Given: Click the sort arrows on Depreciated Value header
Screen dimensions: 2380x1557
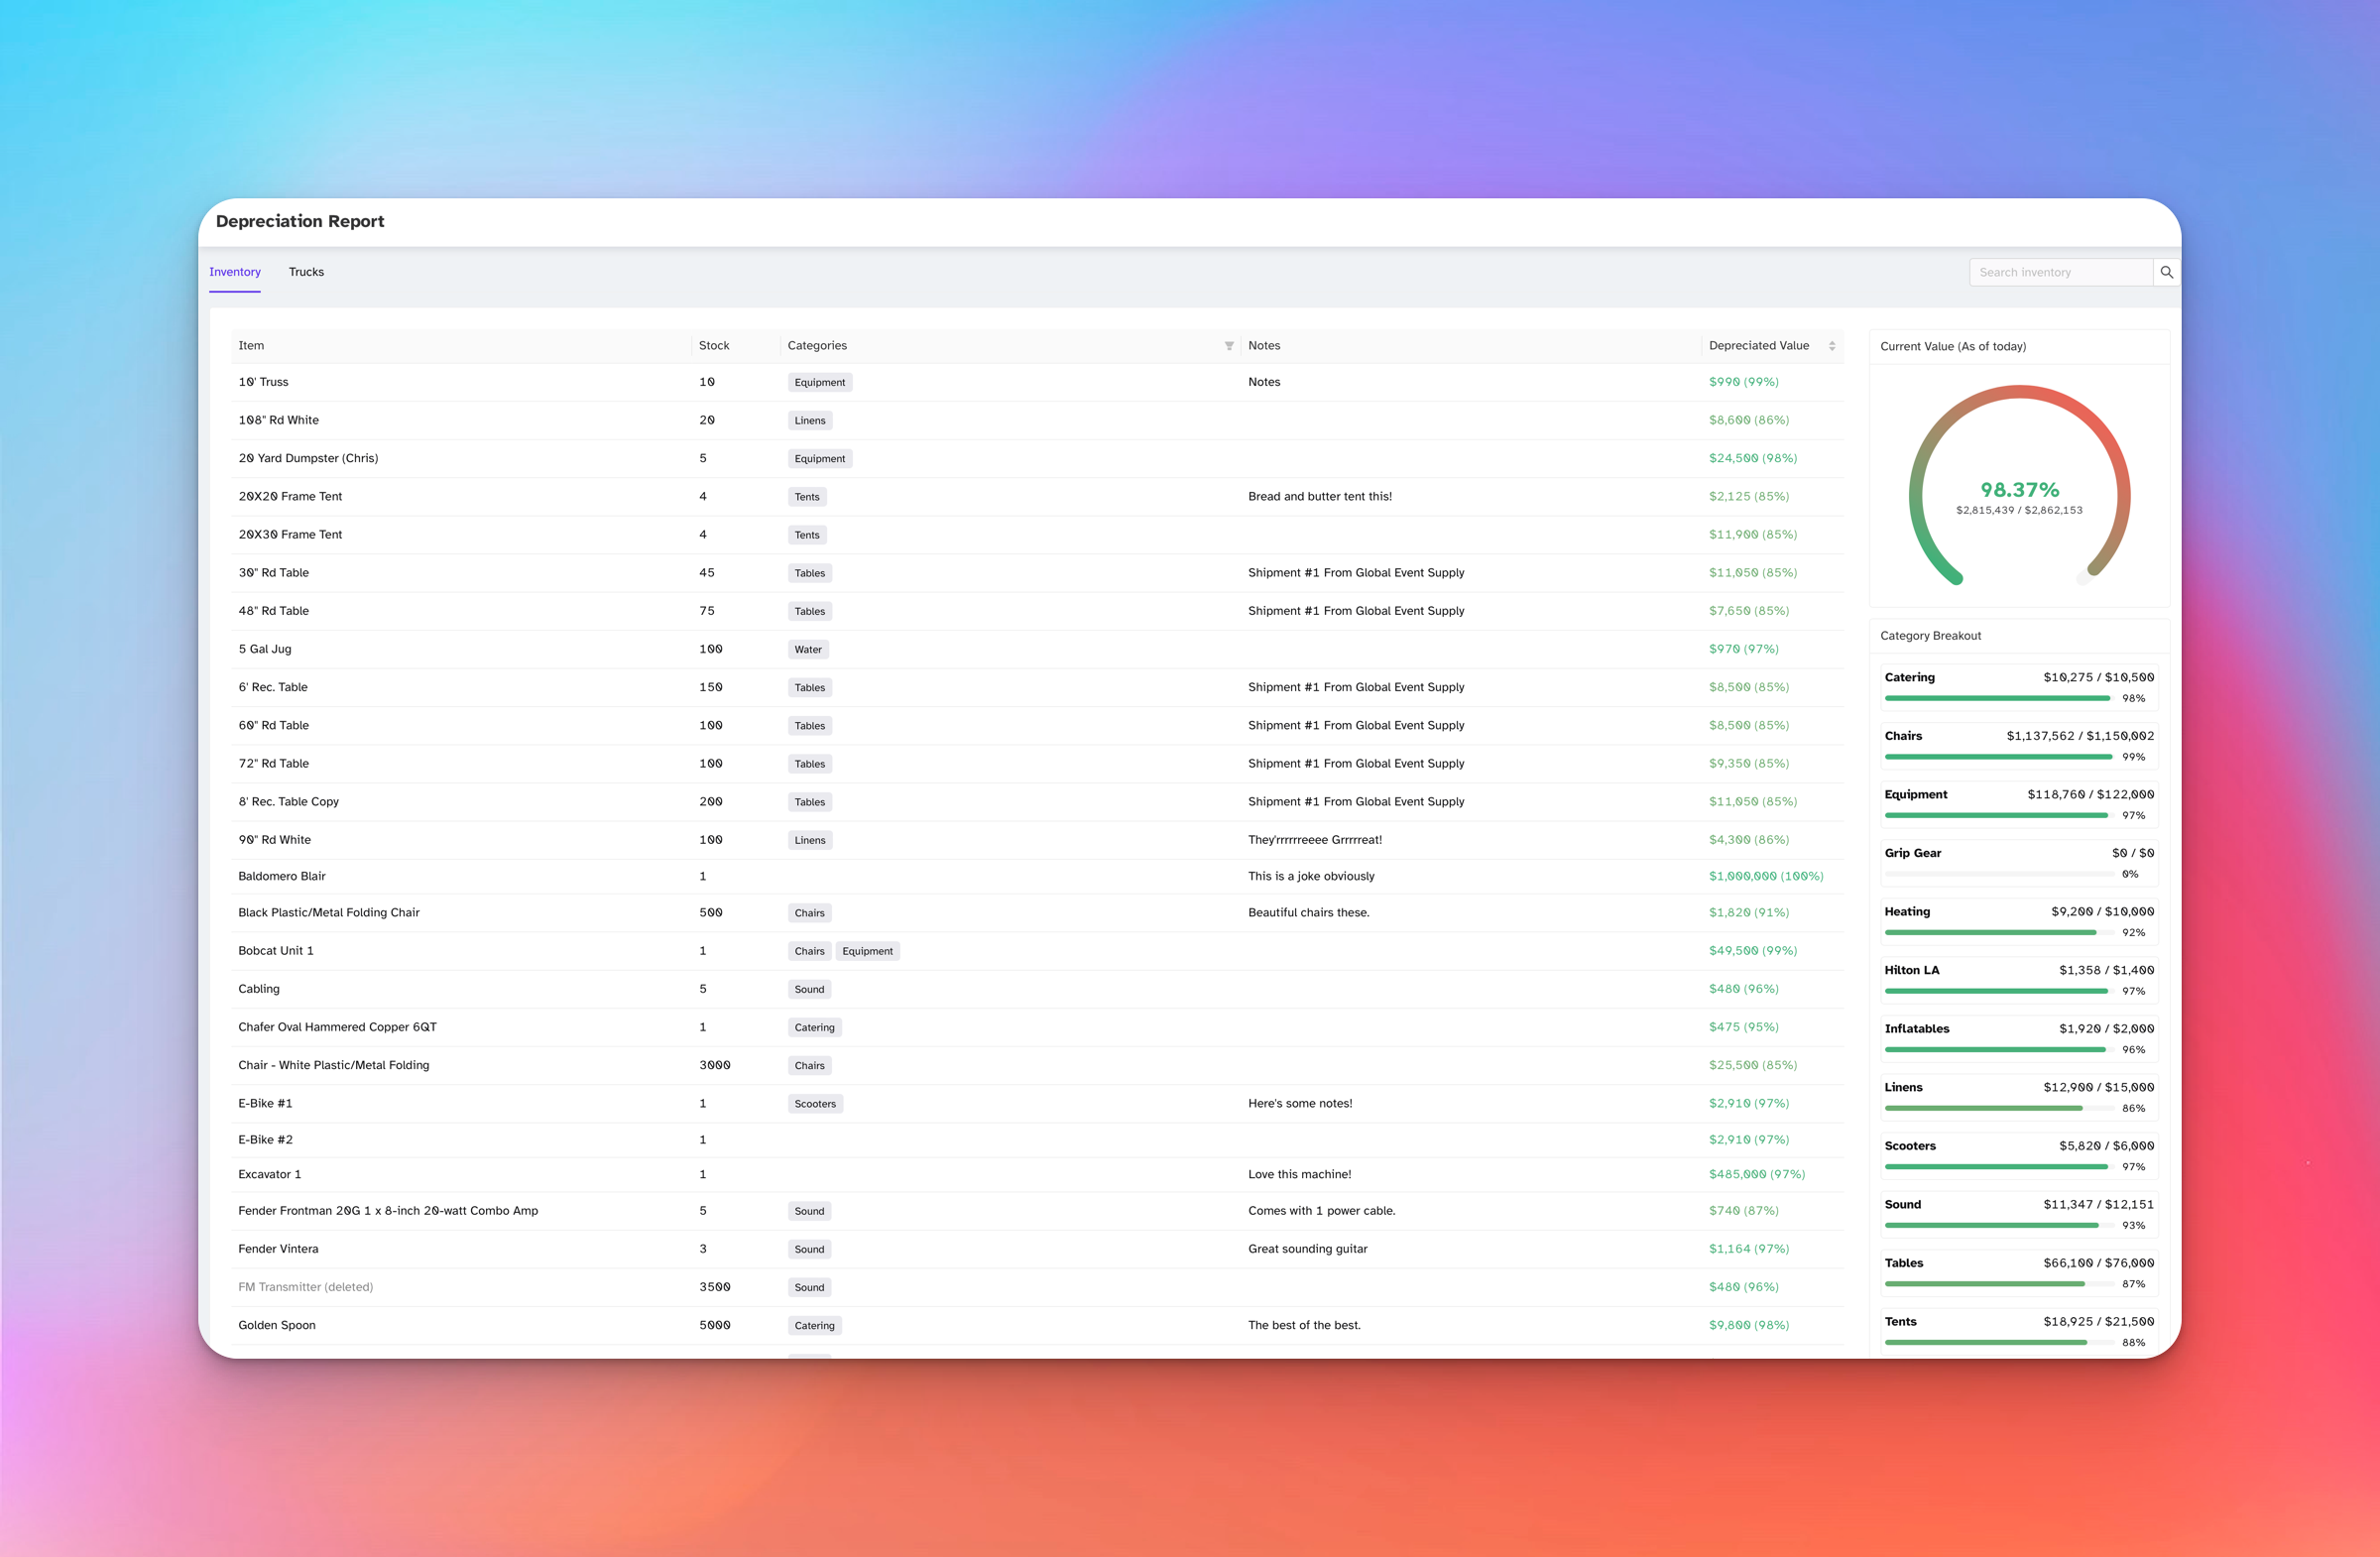Looking at the screenshot, I should click(x=1831, y=345).
